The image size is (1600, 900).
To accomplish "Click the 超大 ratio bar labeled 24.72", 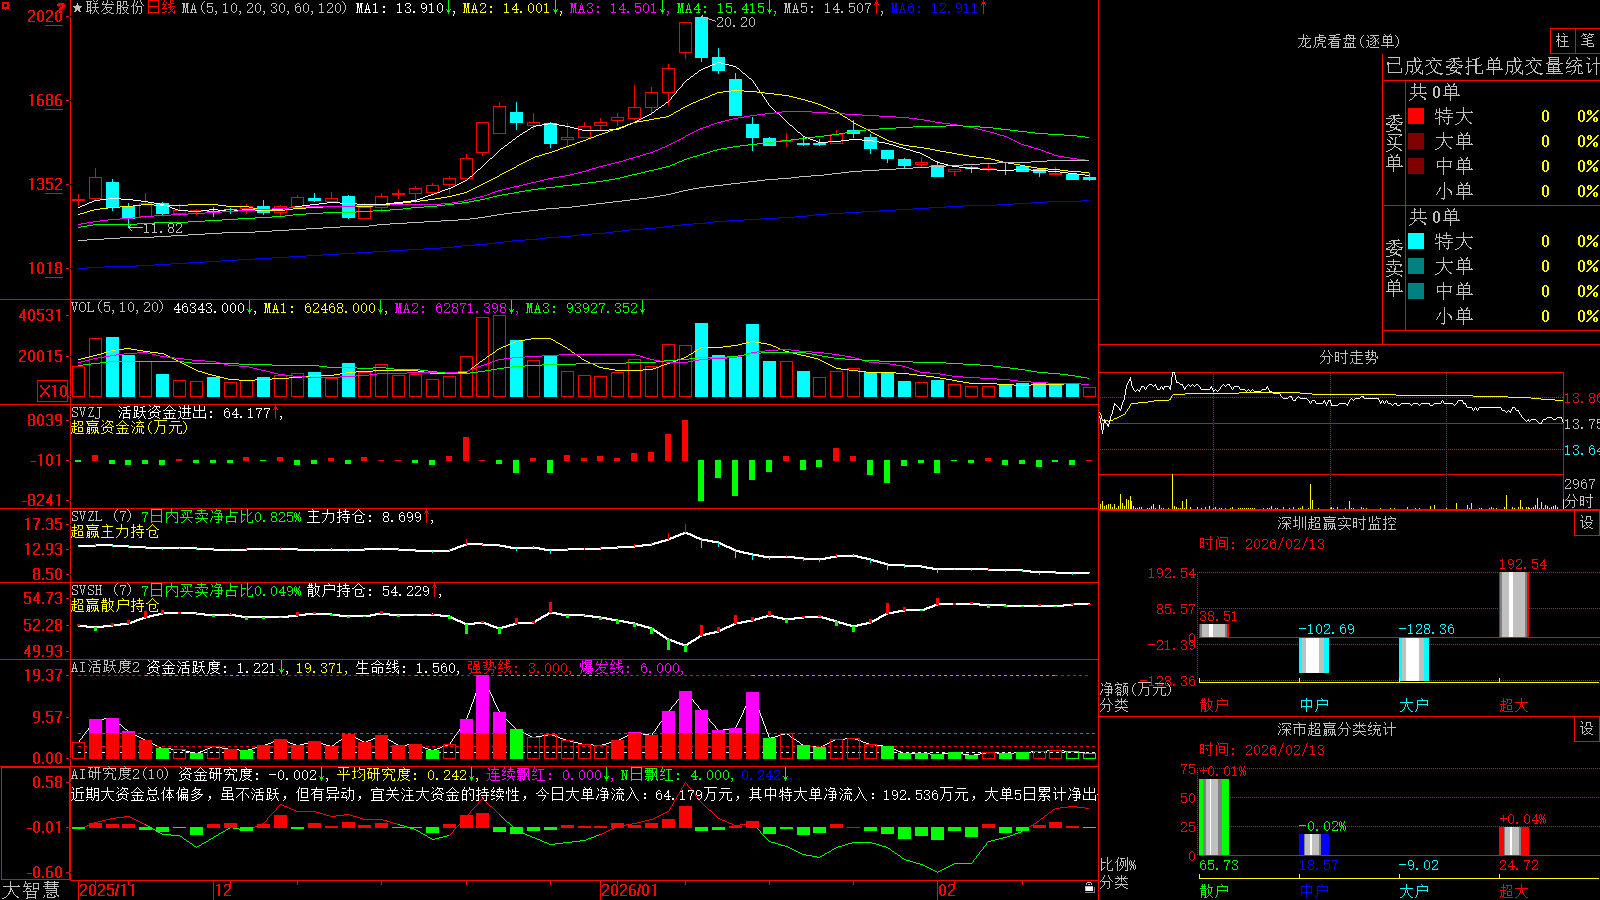I will (1514, 841).
